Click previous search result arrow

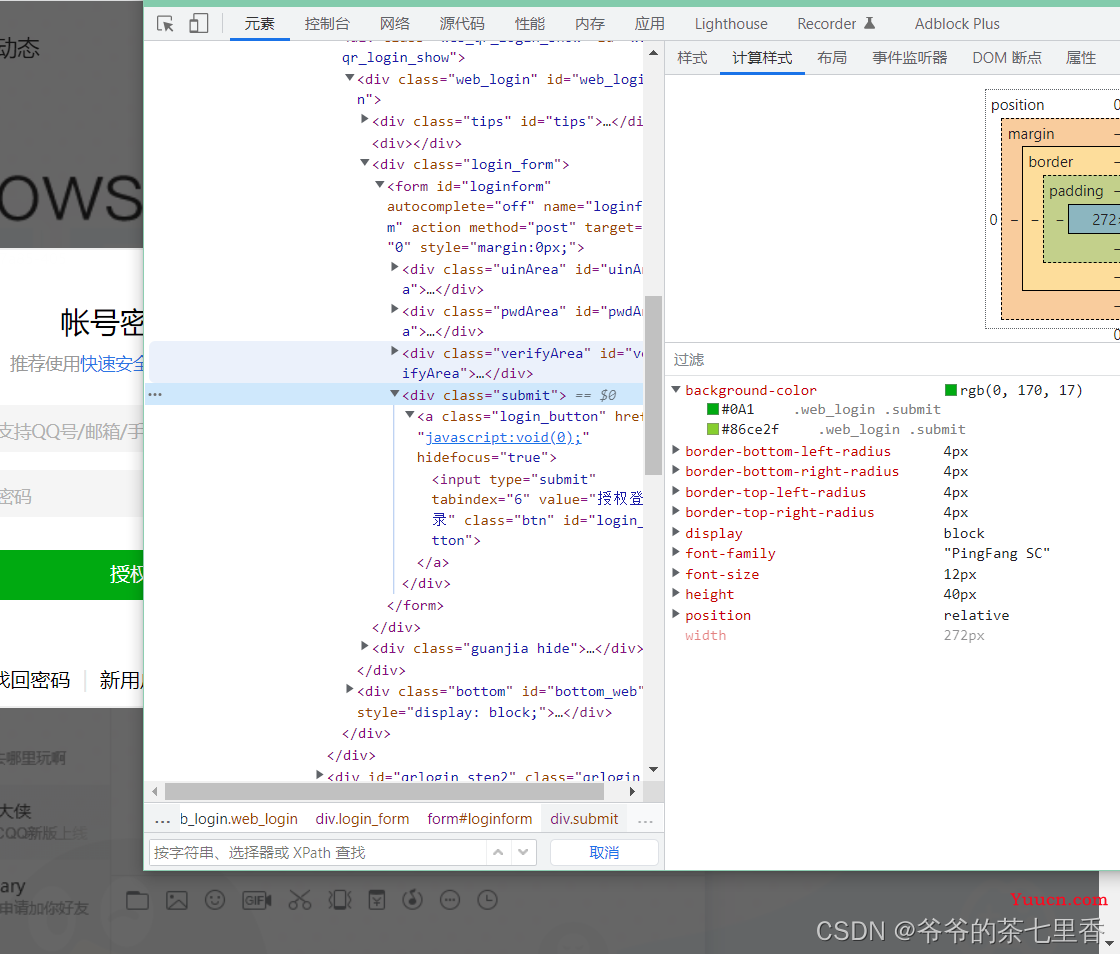(x=499, y=853)
